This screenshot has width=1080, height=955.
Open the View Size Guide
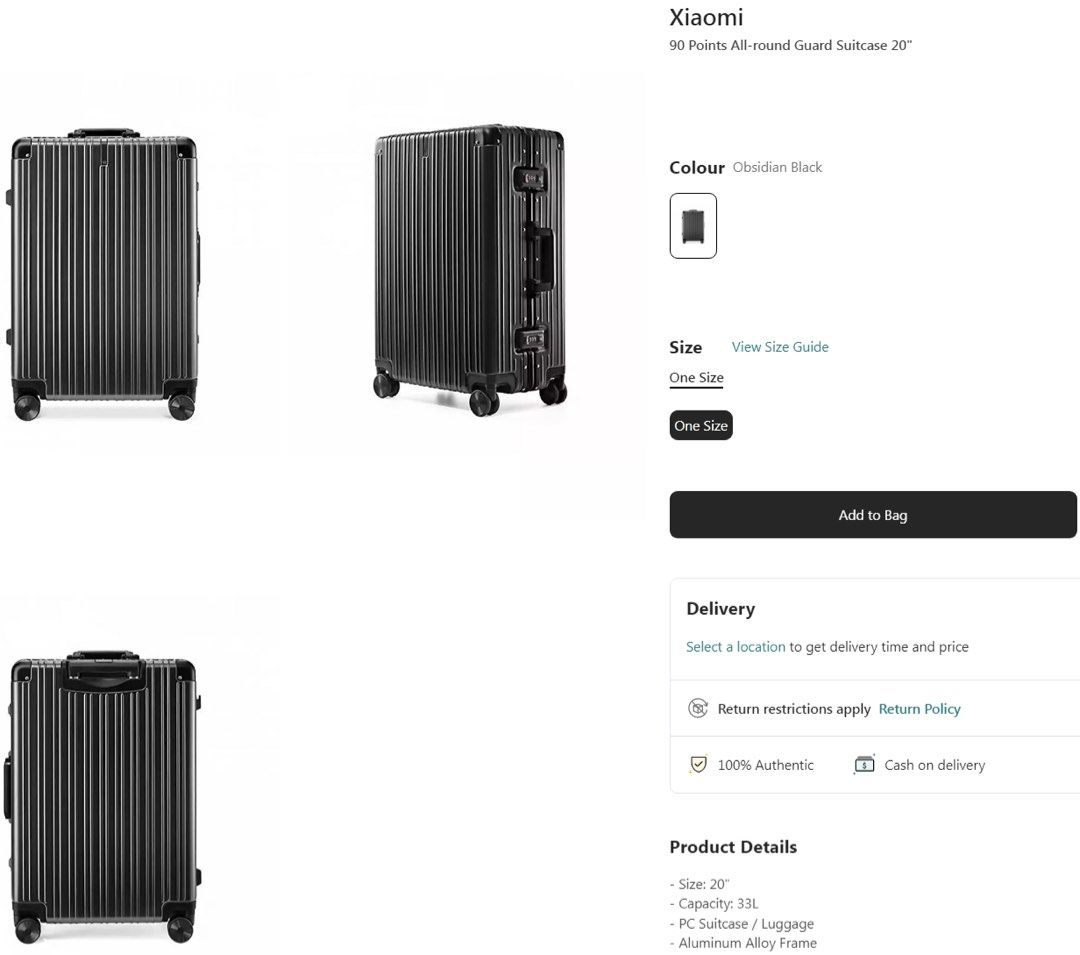pos(779,346)
